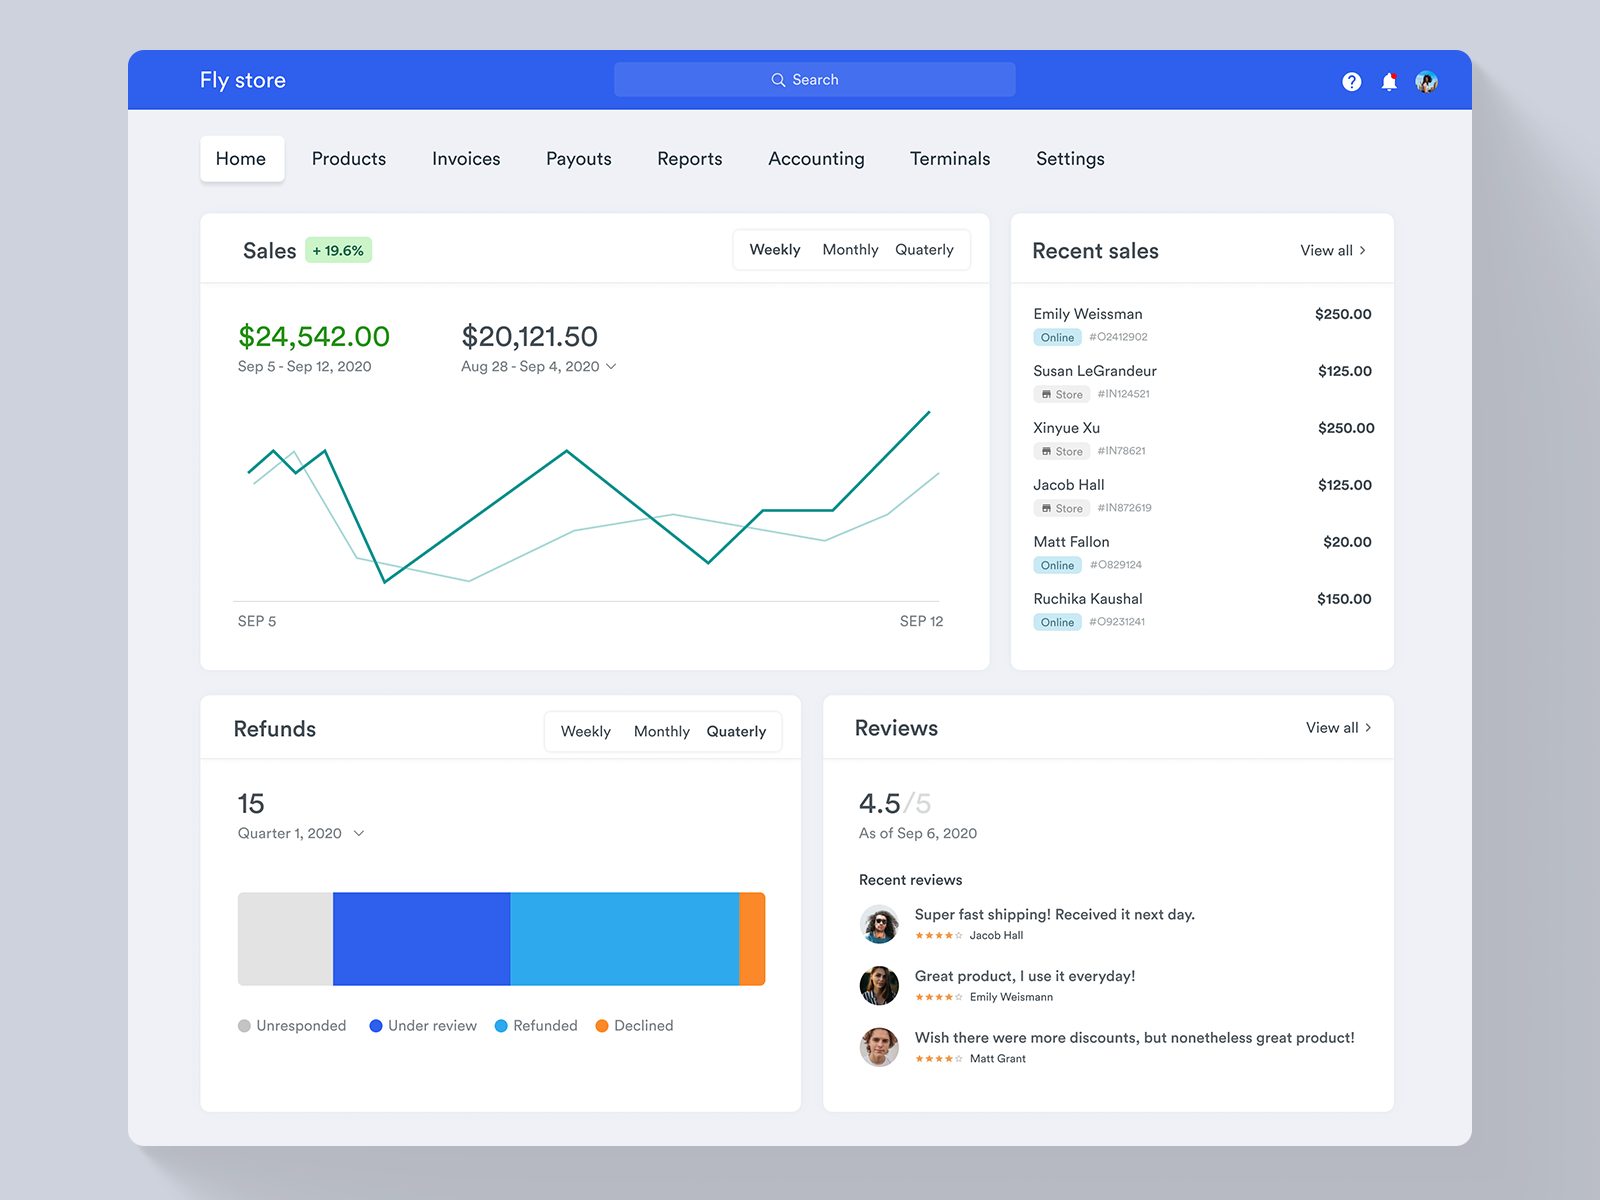Click the star rating beside Jacob Hall's review
Screen dimensions: 1600x1200
(x=940, y=935)
